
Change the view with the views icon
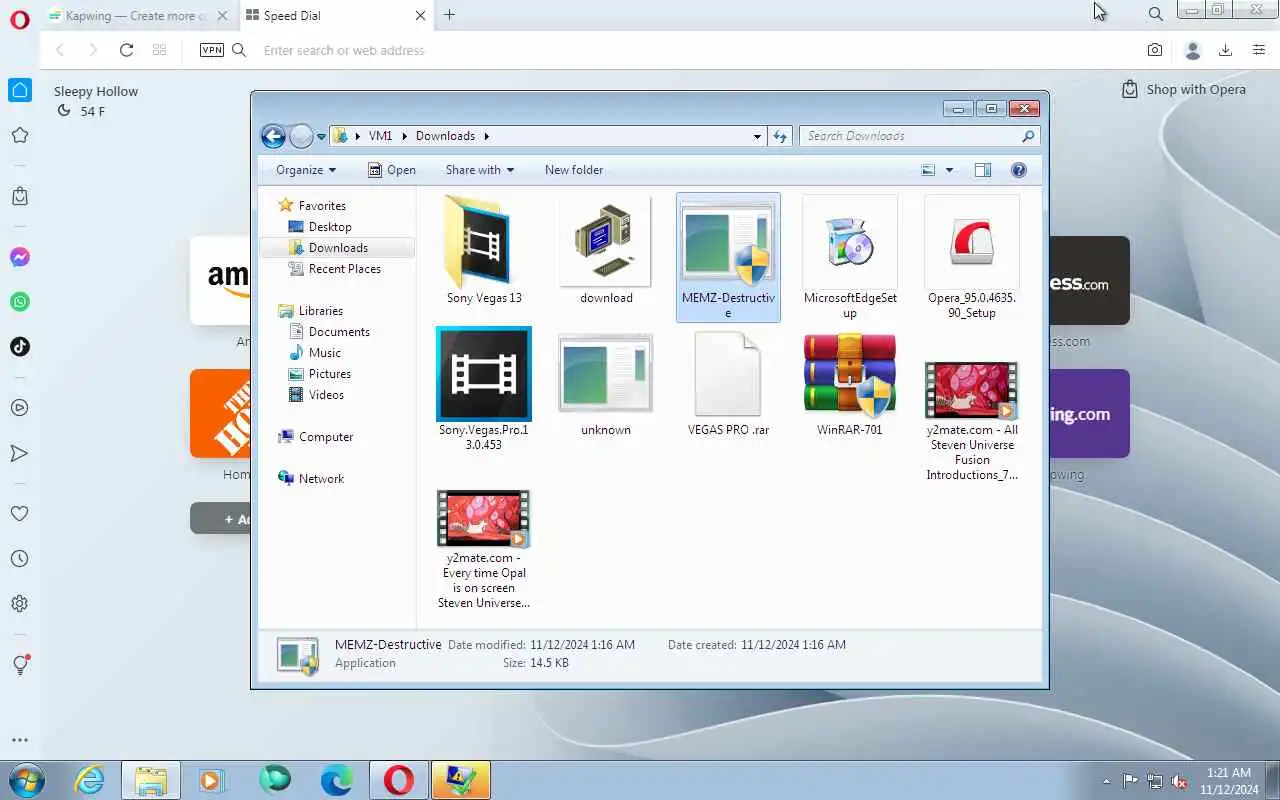(928, 170)
